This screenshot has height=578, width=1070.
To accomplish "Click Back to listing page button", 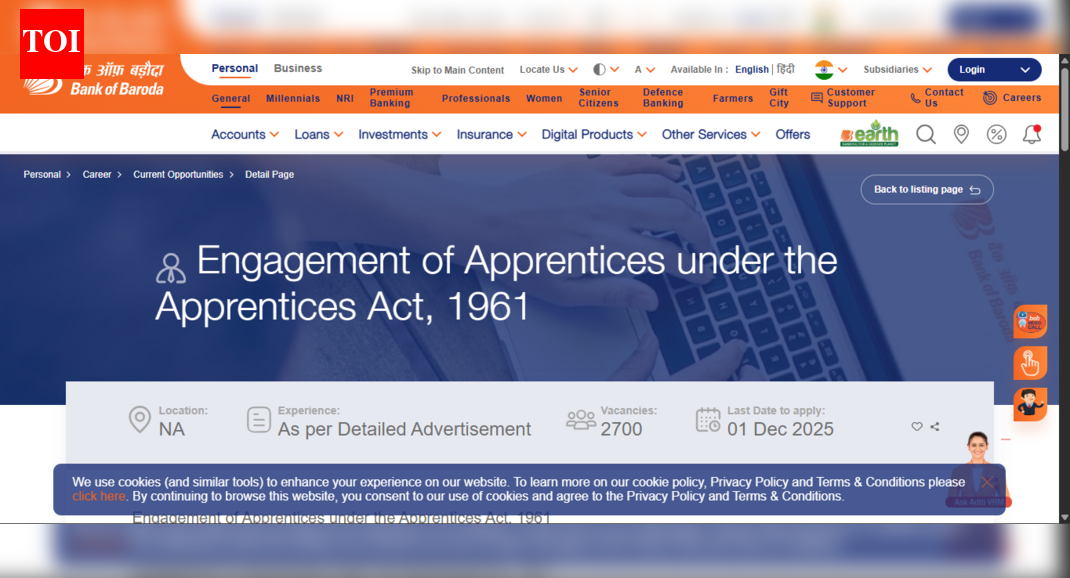I will coord(926,189).
